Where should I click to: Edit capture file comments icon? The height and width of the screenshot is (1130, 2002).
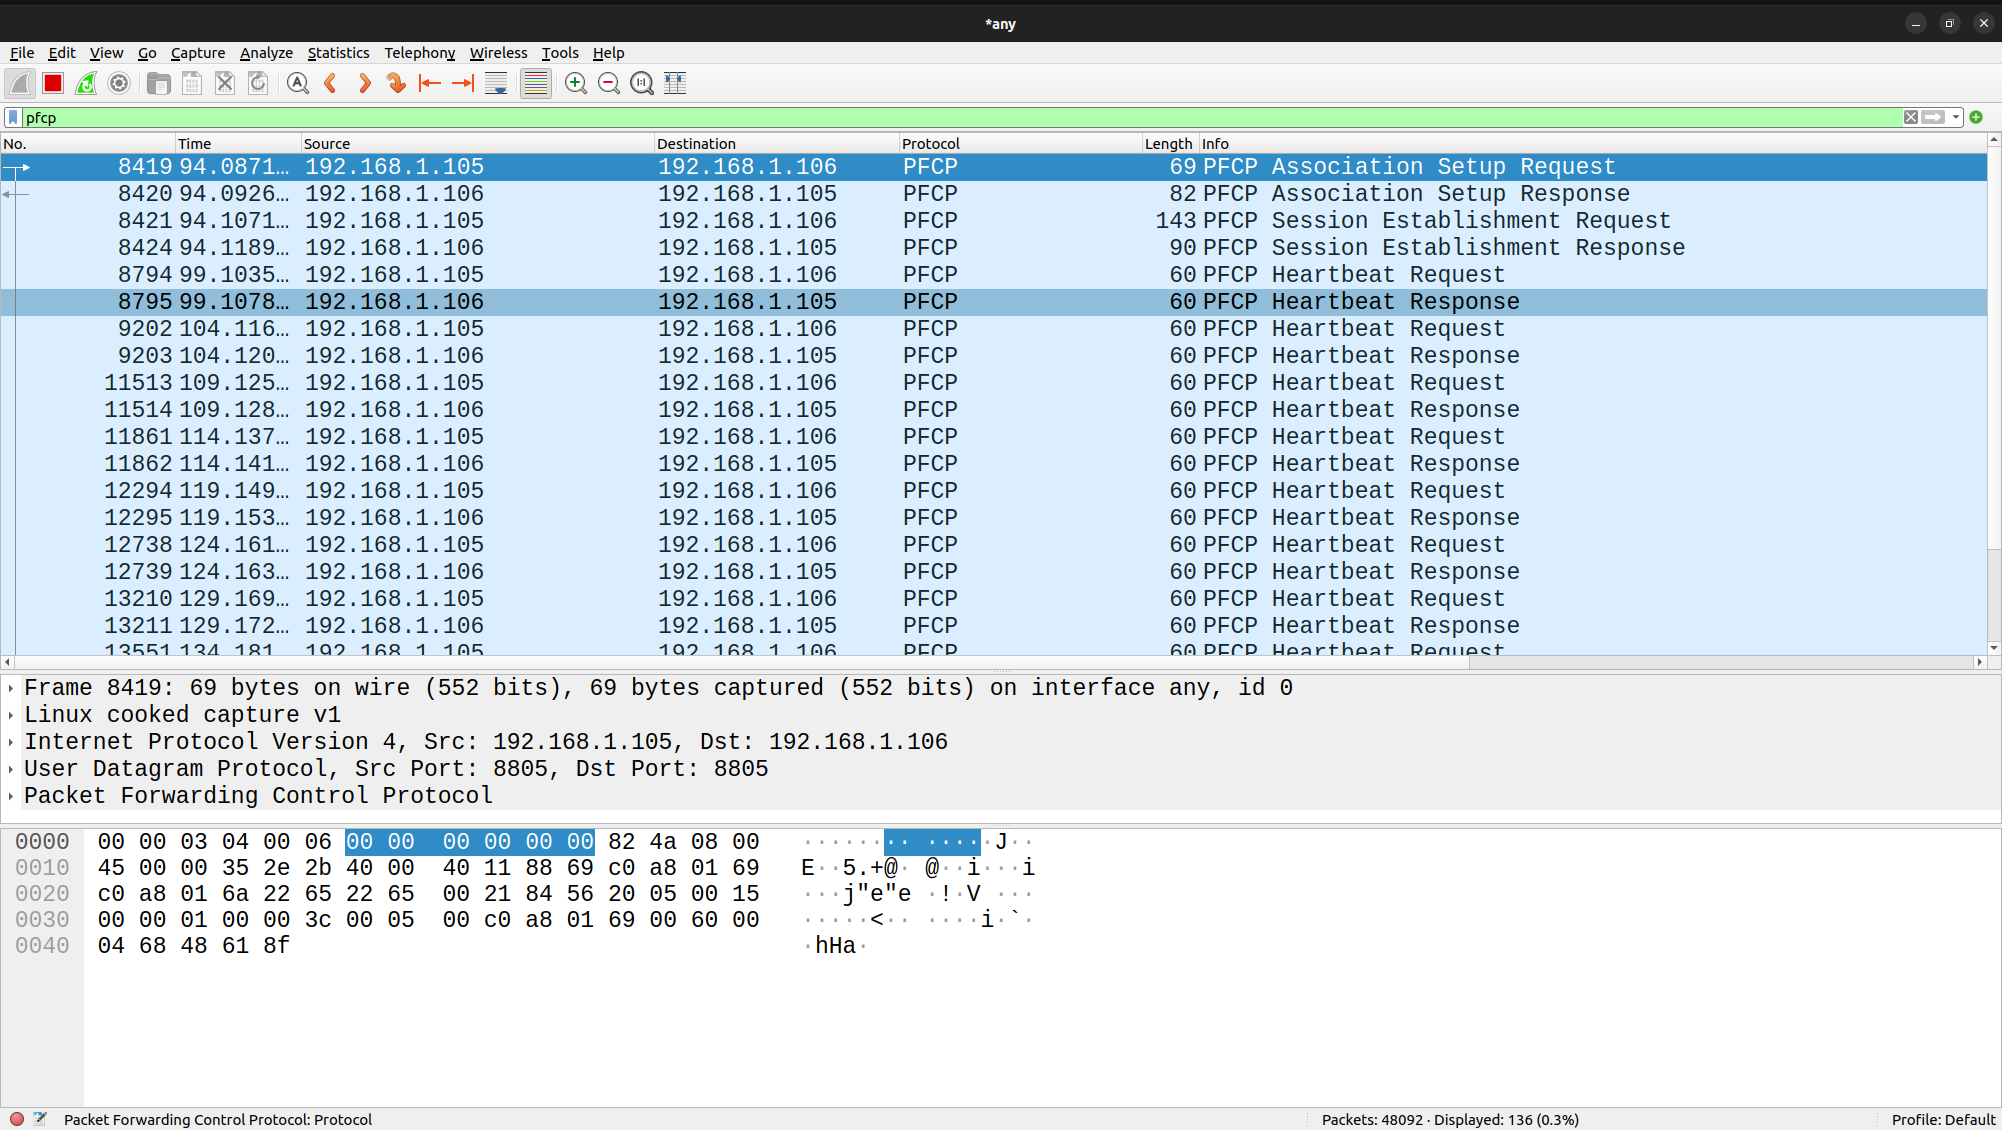(x=40, y=1119)
